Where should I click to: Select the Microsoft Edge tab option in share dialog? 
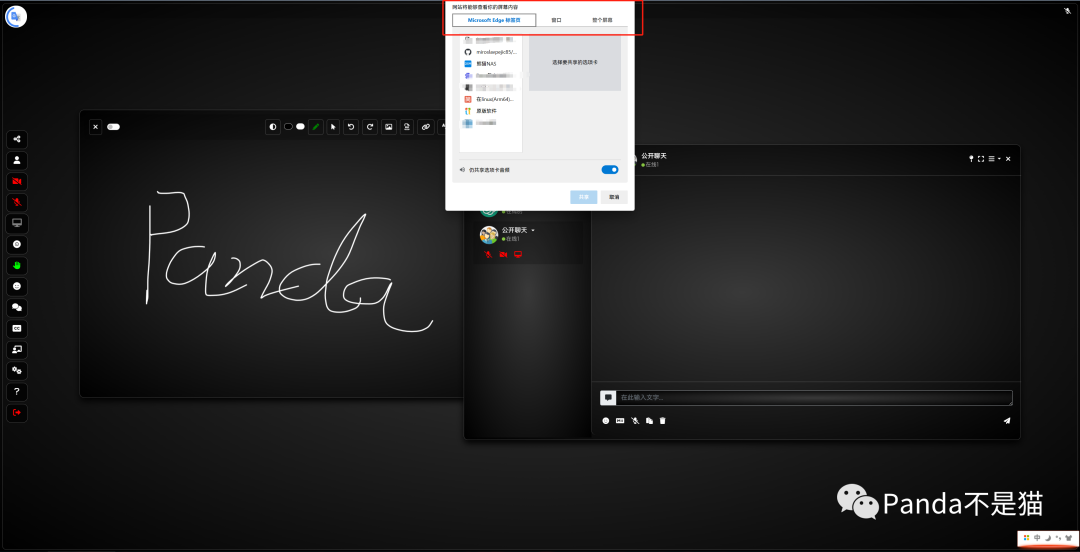click(x=494, y=20)
